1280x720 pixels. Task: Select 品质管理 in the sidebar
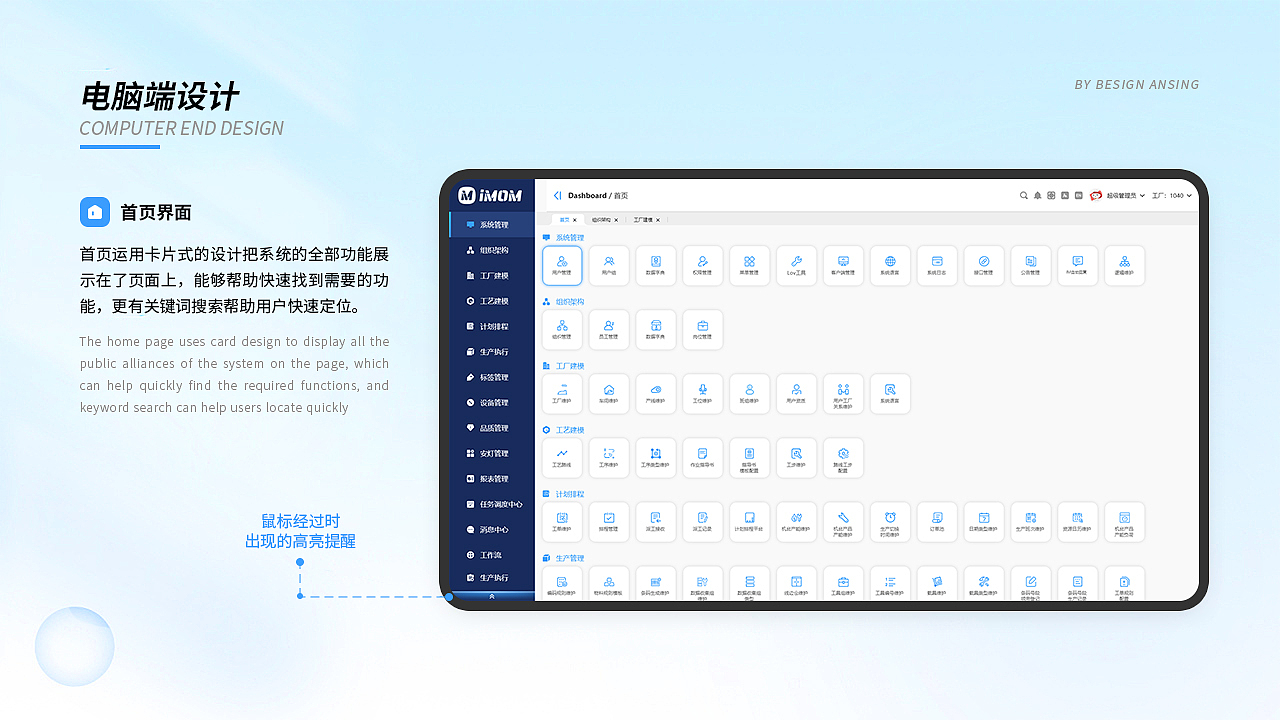click(492, 428)
